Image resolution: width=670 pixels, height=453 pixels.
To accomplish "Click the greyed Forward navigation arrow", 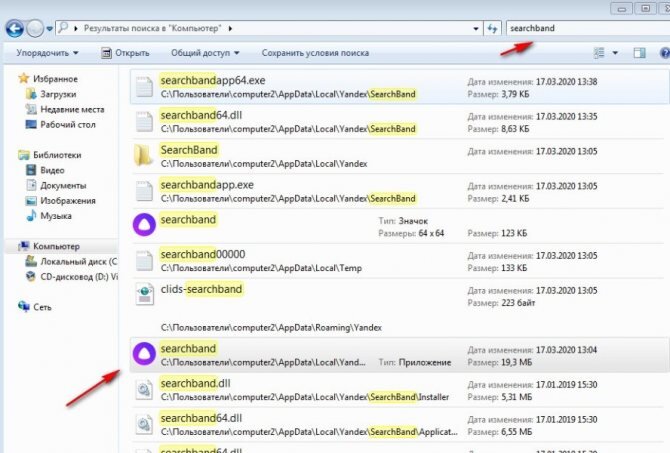I will click(x=35, y=29).
